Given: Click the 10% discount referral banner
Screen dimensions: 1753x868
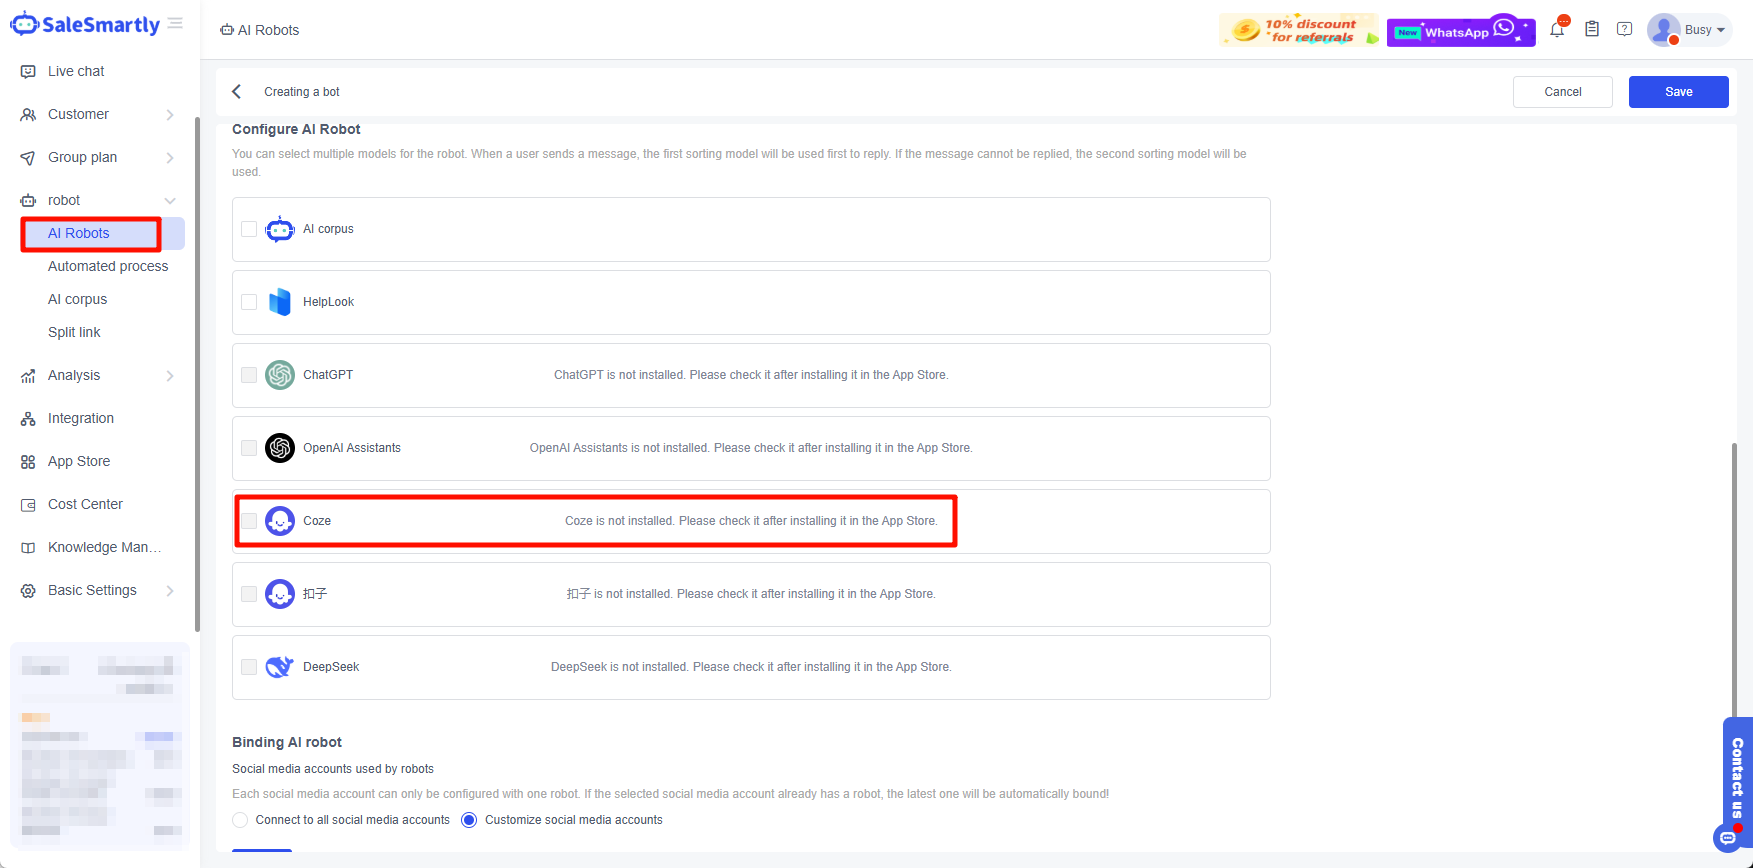Looking at the screenshot, I should tap(1298, 31).
